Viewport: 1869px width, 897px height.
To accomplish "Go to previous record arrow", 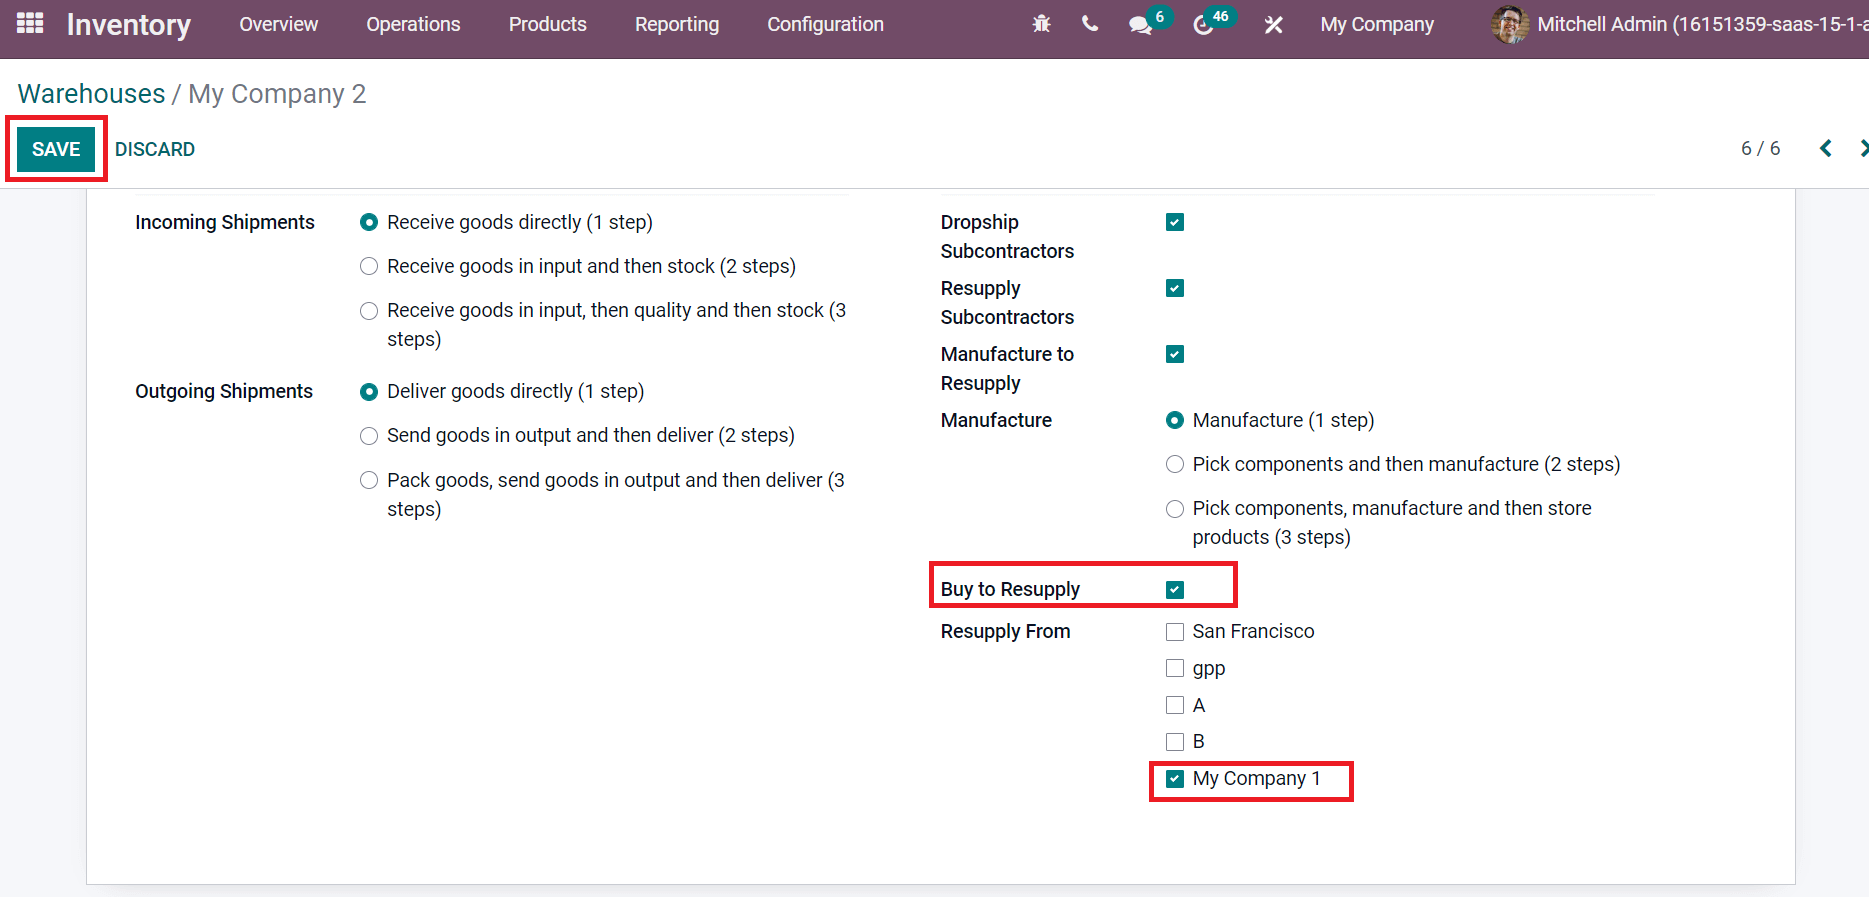I will (1825, 149).
